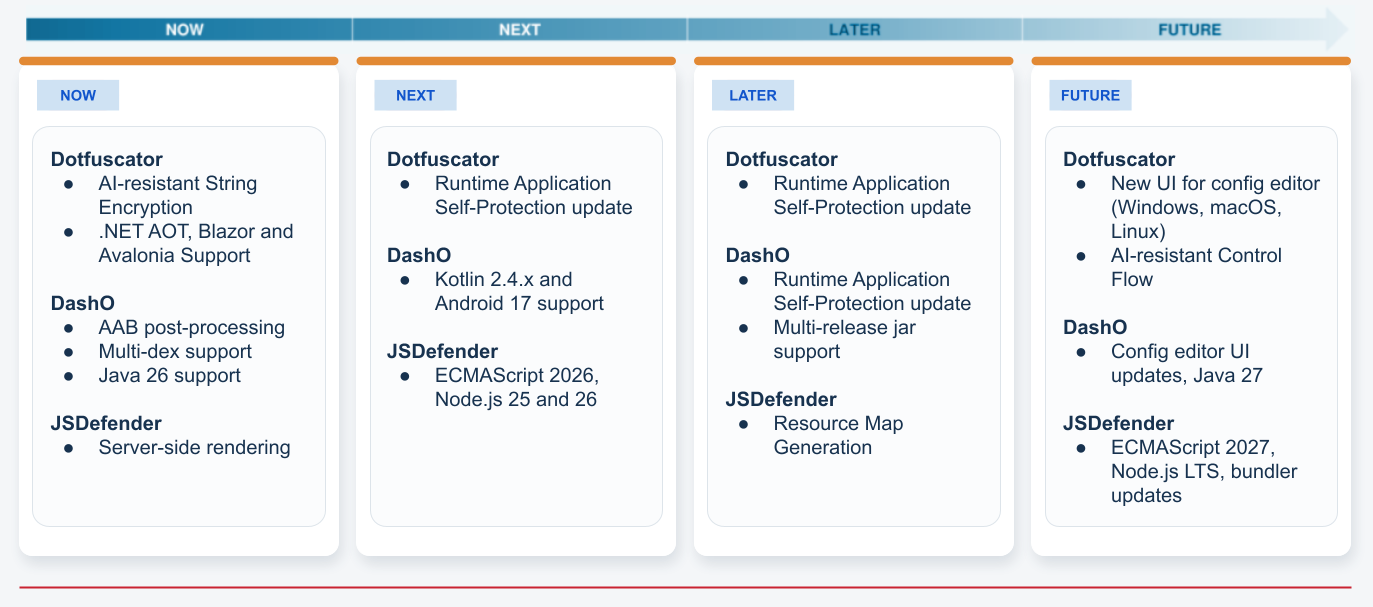Screen dimensions: 1373x607
Task: Select the "Resource Map Generation" item
Action: [x=838, y=435]
